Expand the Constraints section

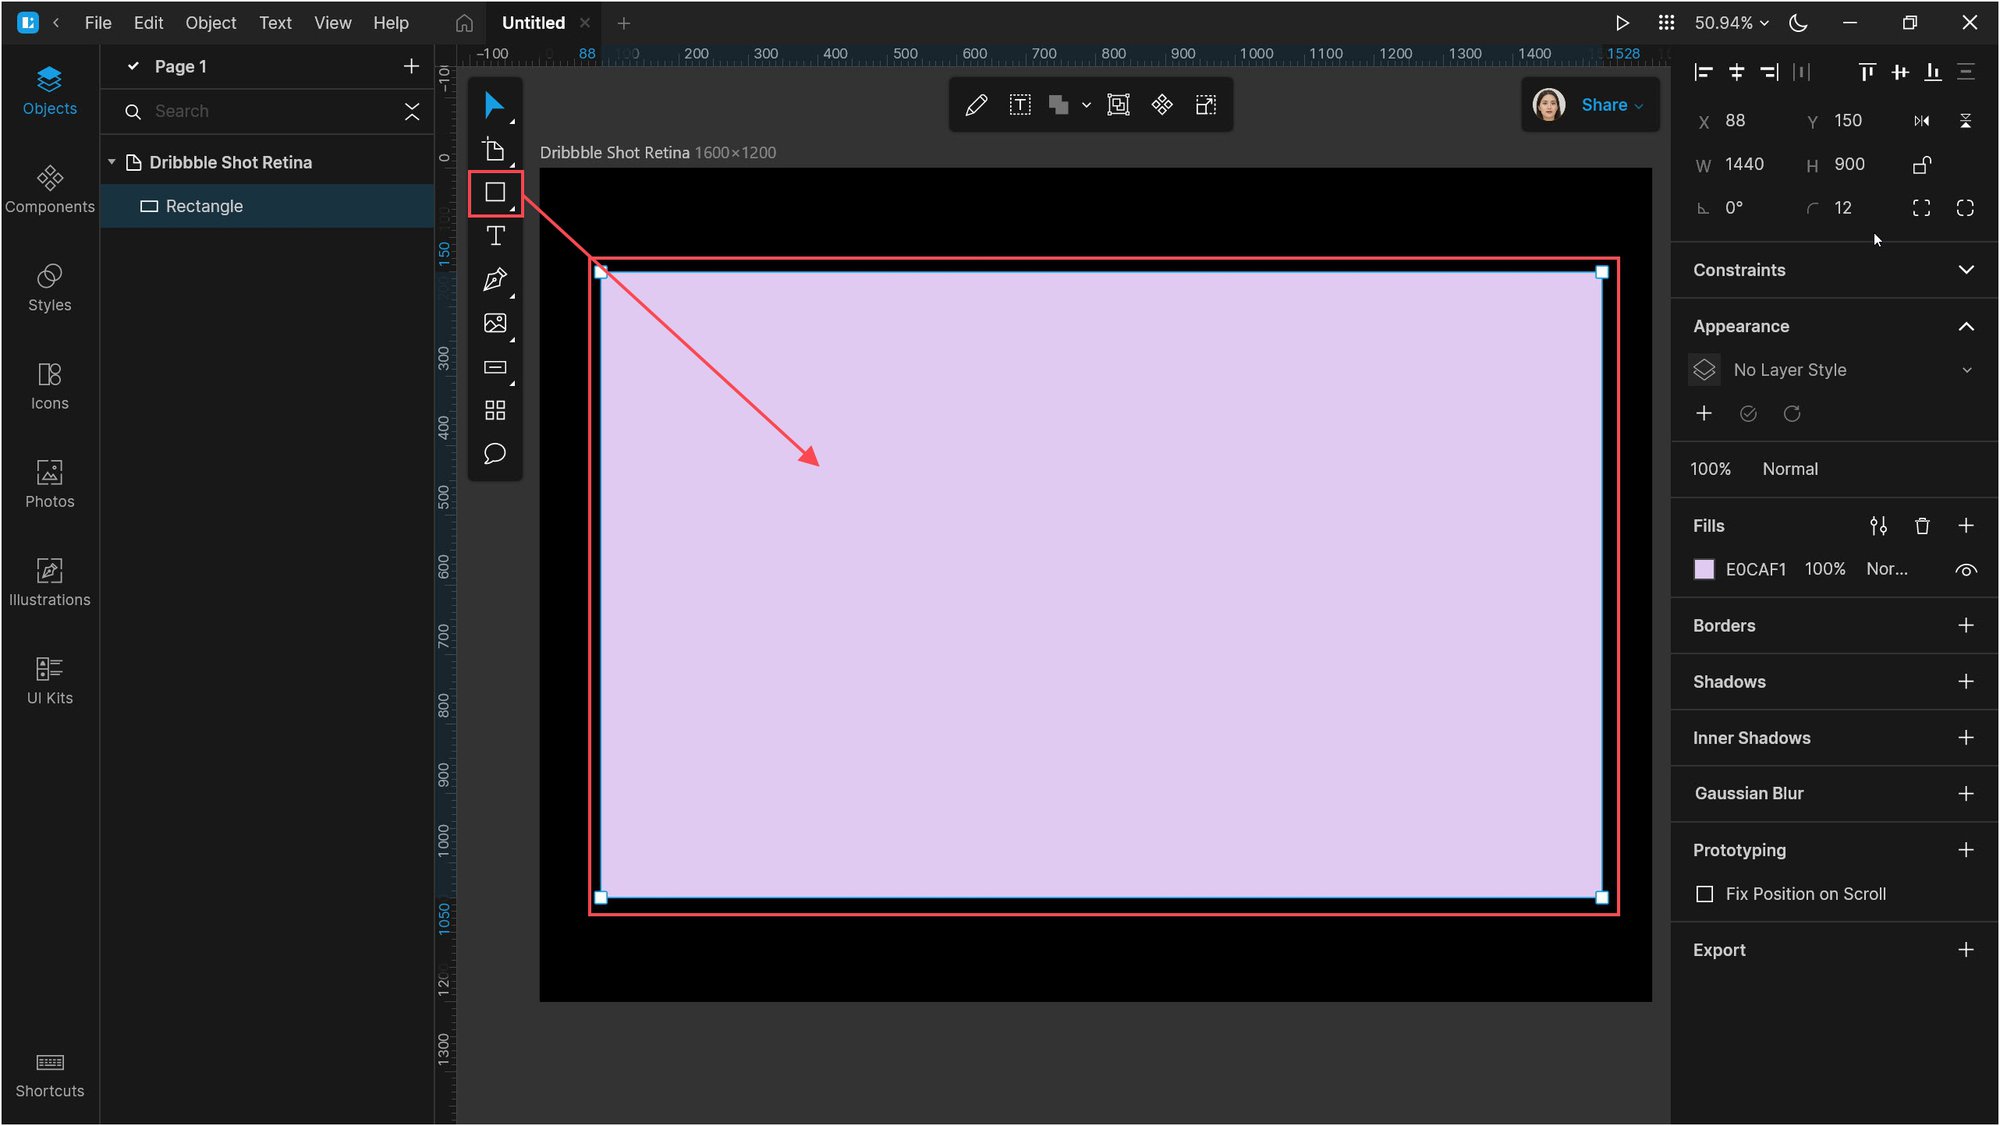[x=1966, y=269]
